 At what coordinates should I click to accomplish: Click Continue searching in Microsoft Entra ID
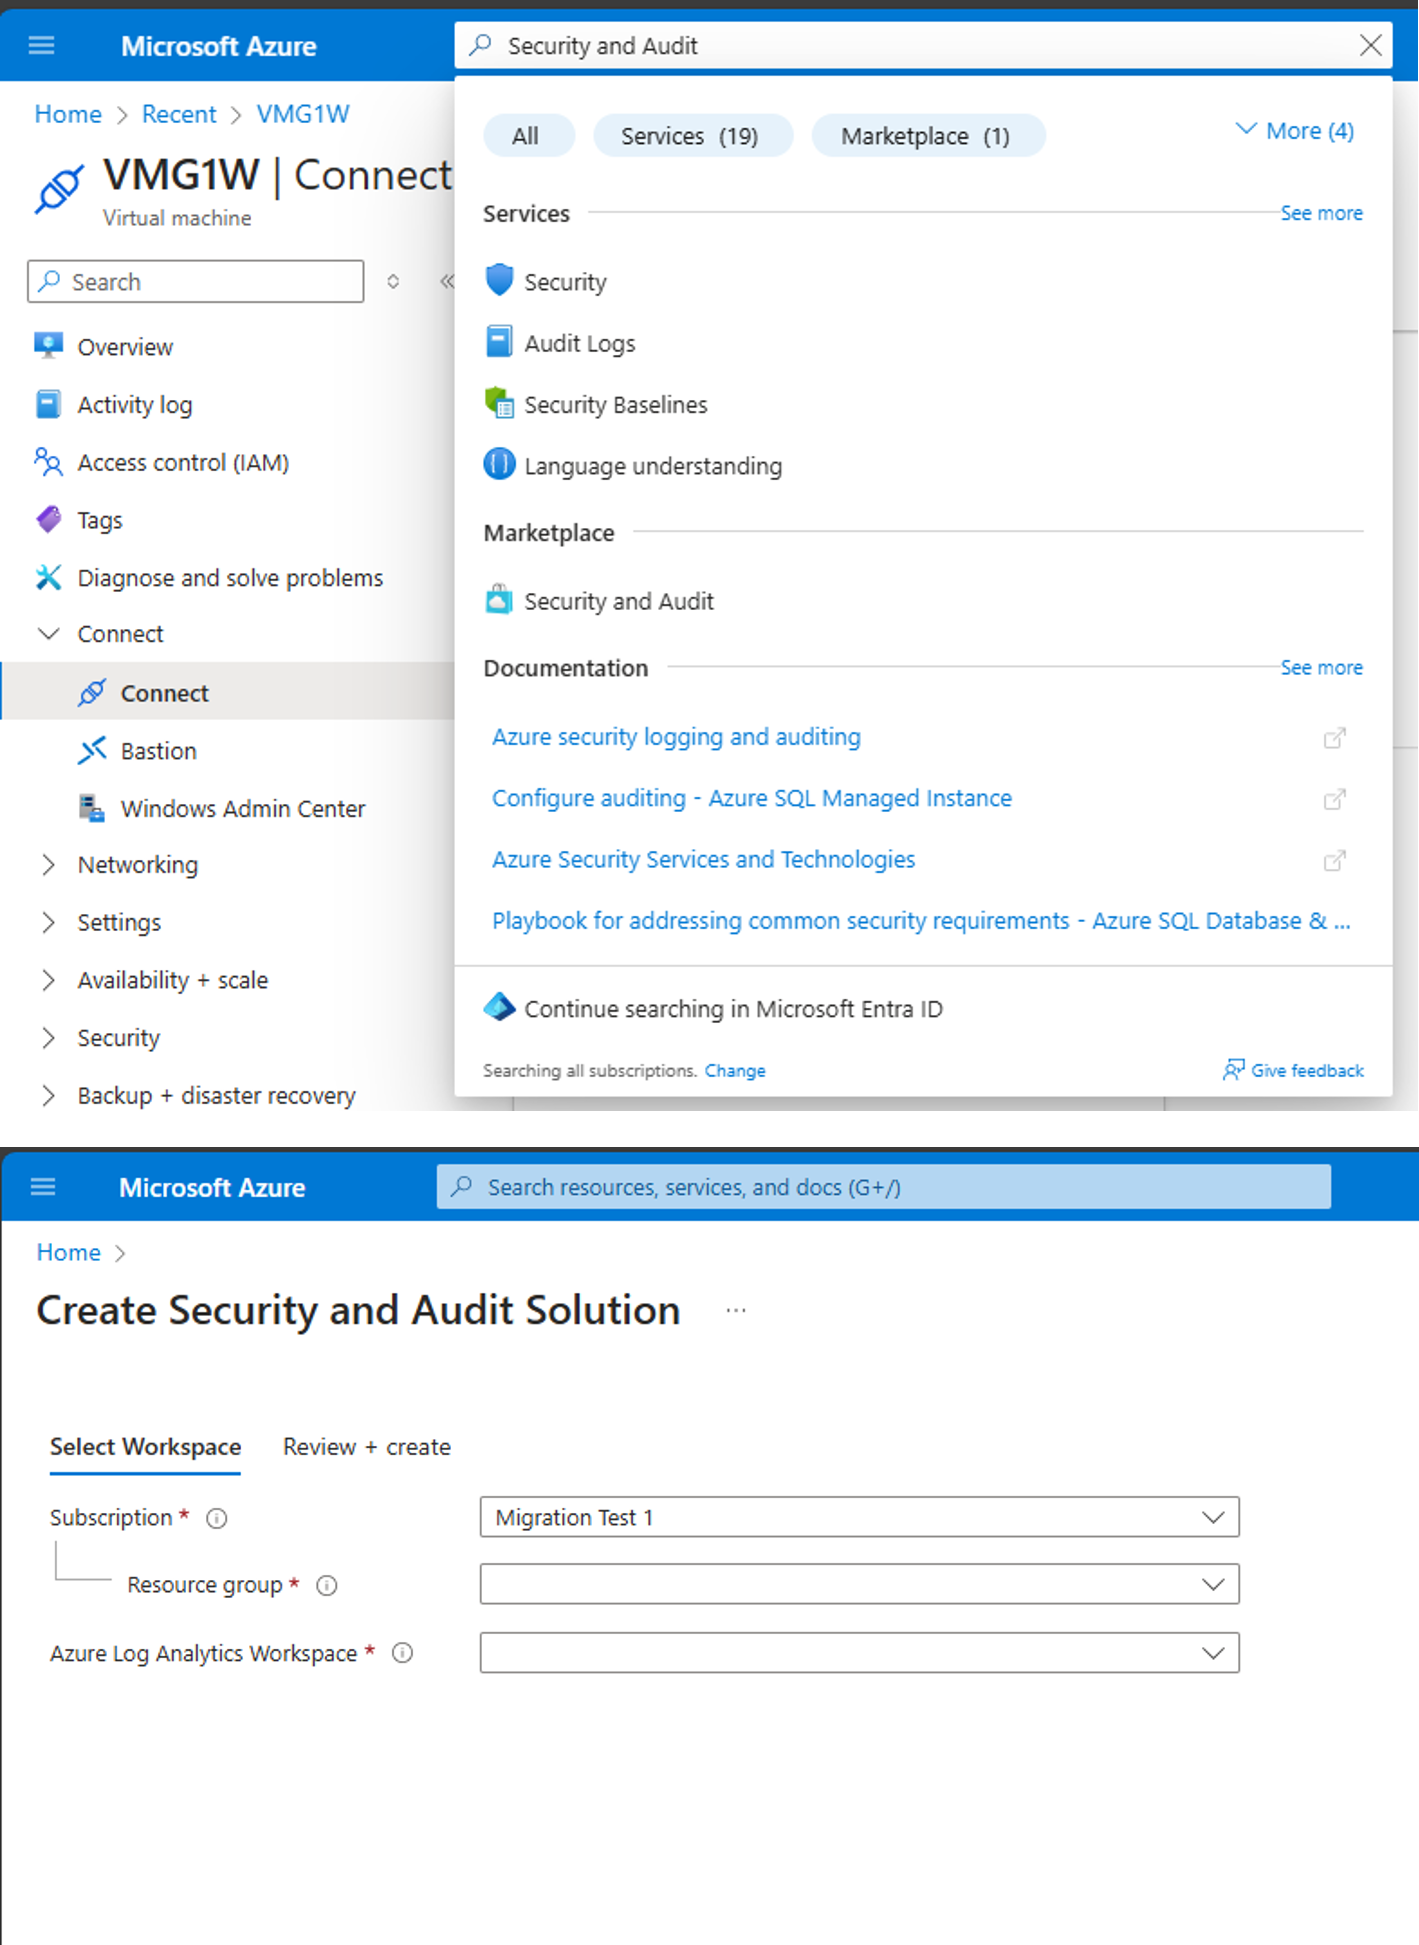coord(733,1008)
